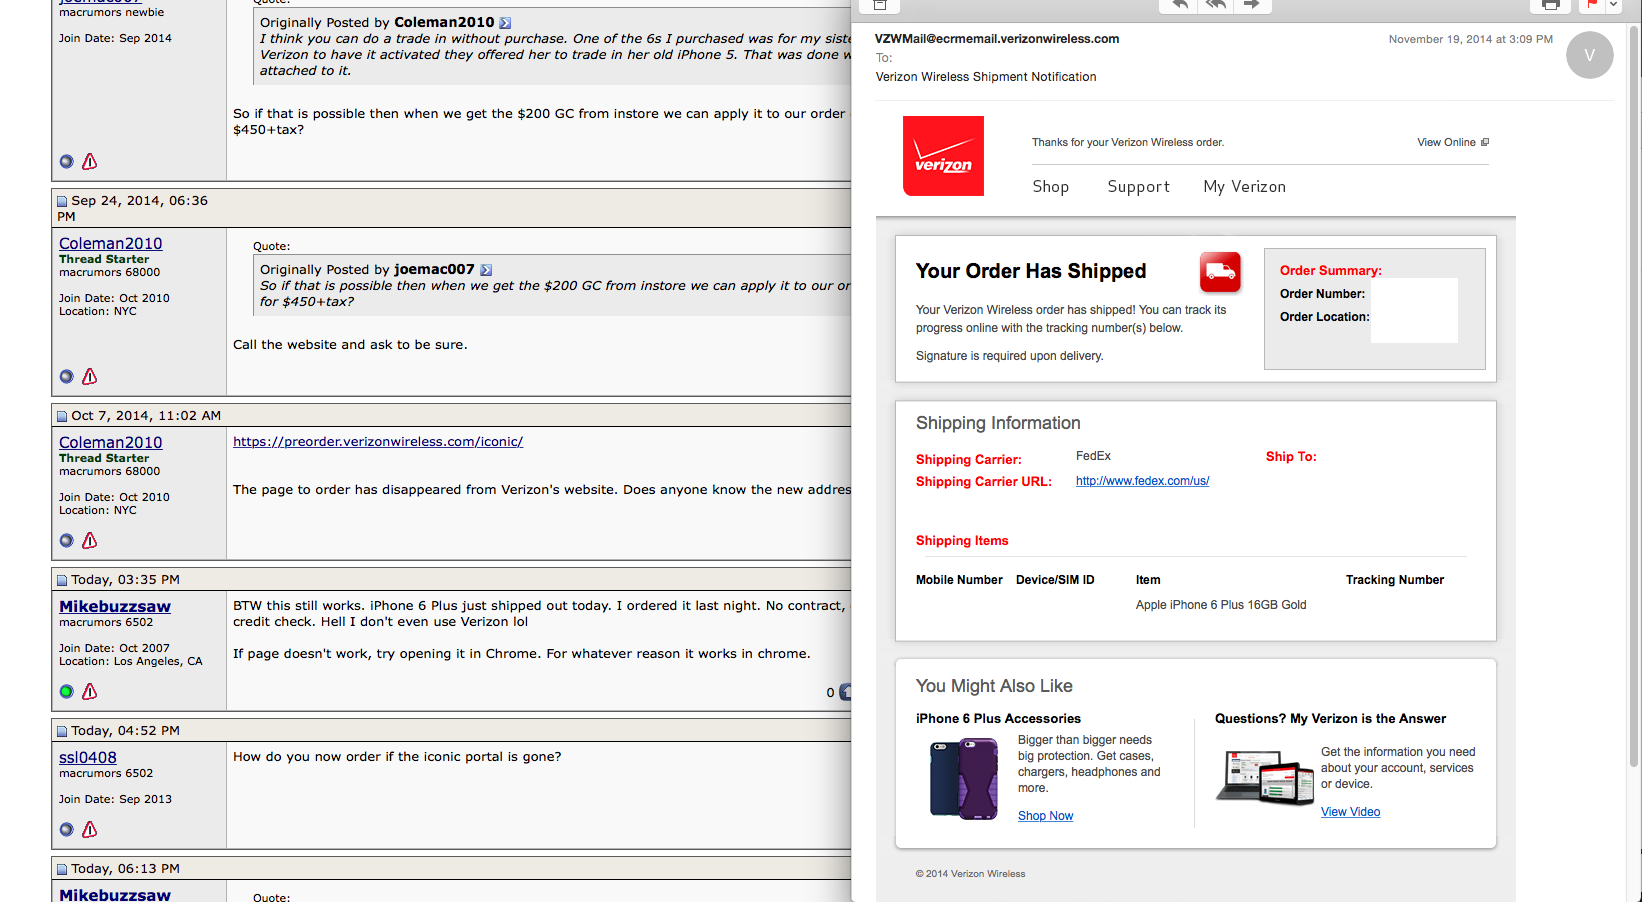Click view-post arrow next to quoted Coleman2010
The height and width of the screenshot is (902, 1642).
pos(505,23)
